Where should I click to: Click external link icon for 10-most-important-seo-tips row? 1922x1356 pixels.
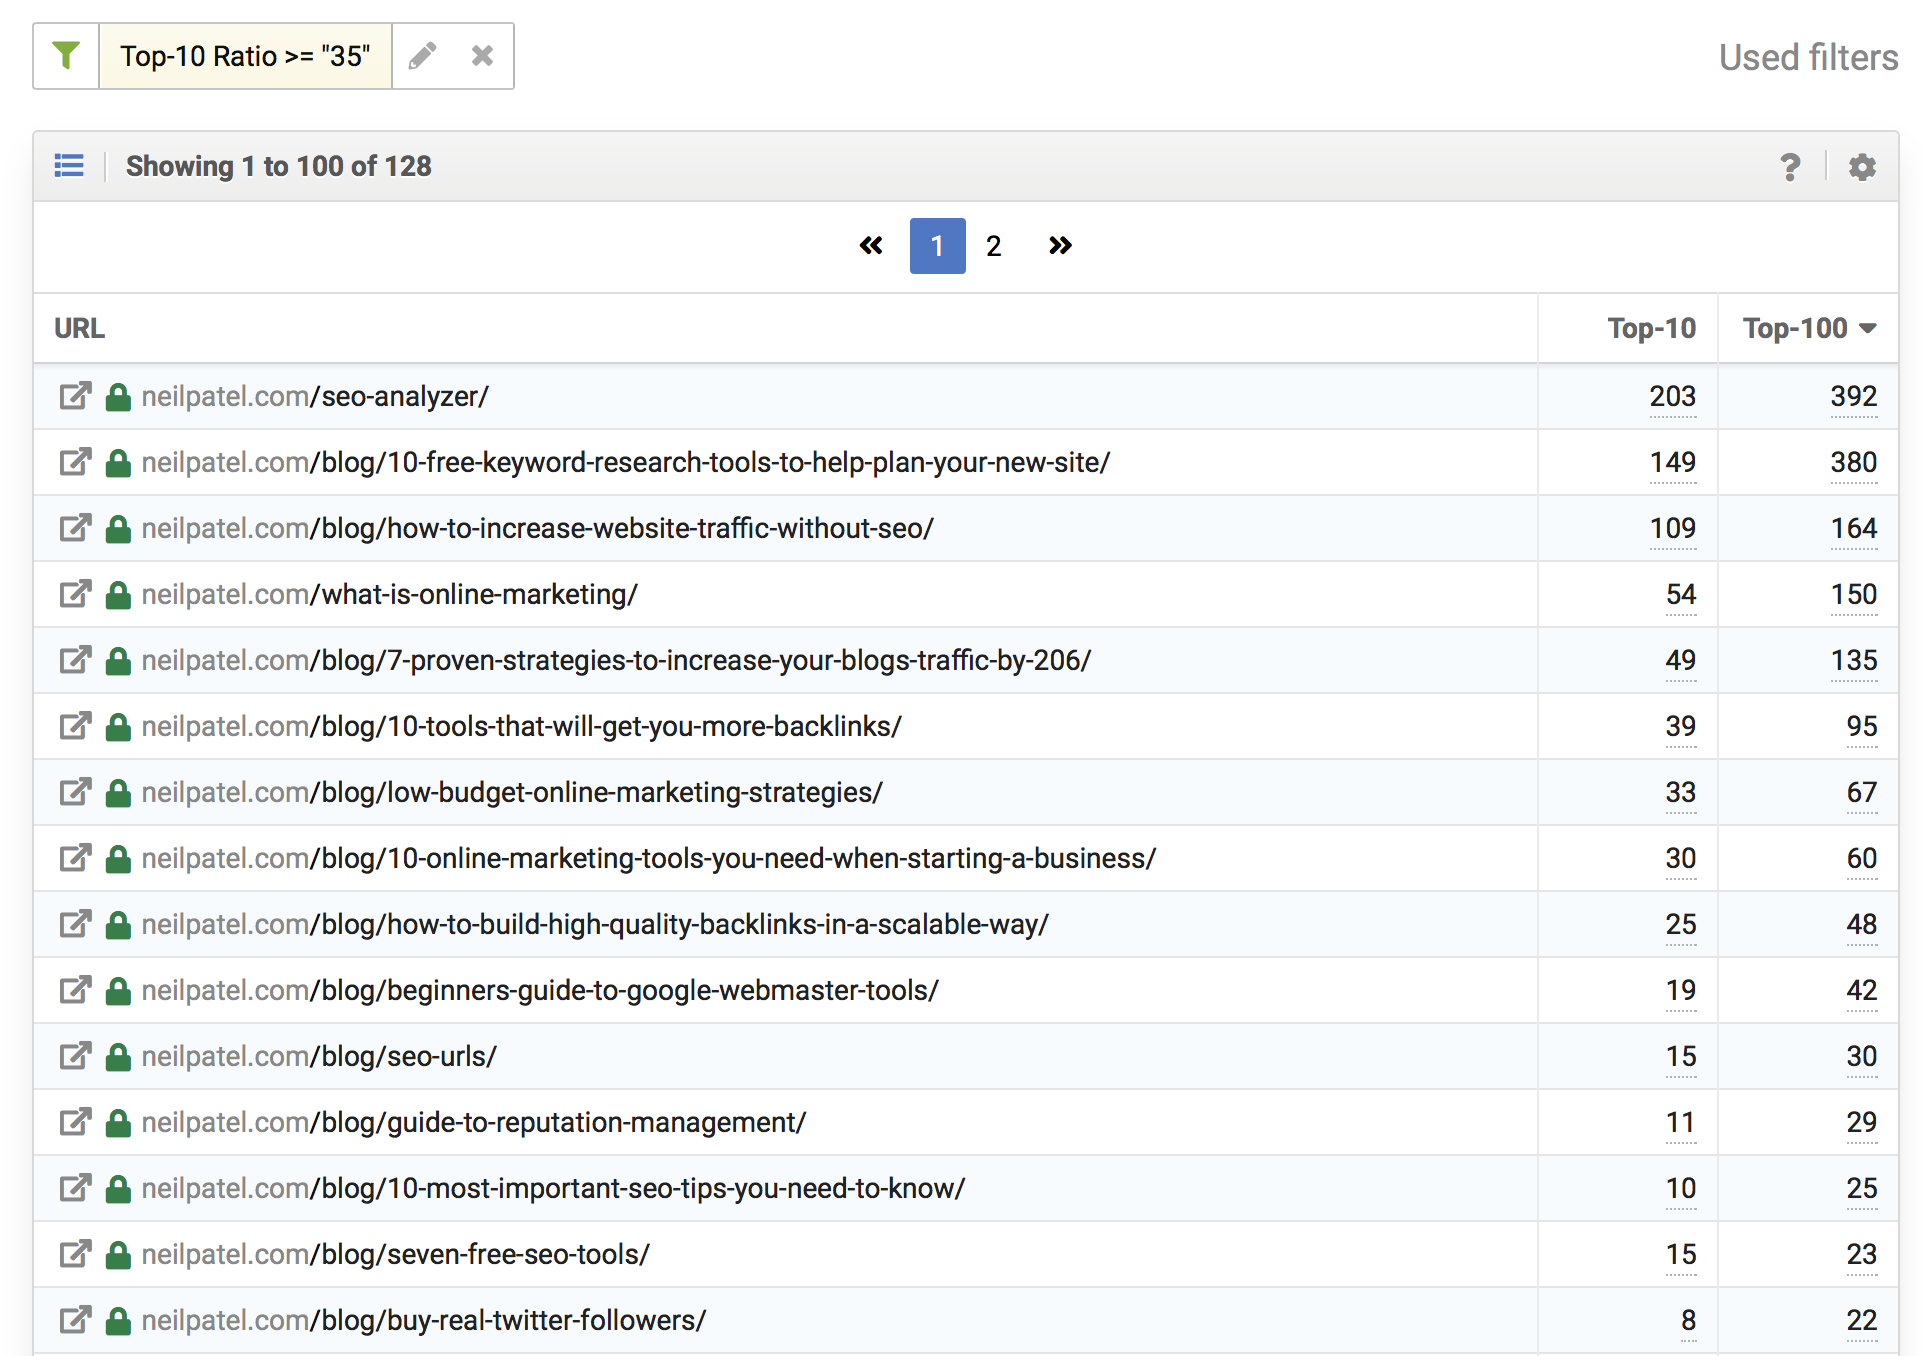click(75, 1188)
